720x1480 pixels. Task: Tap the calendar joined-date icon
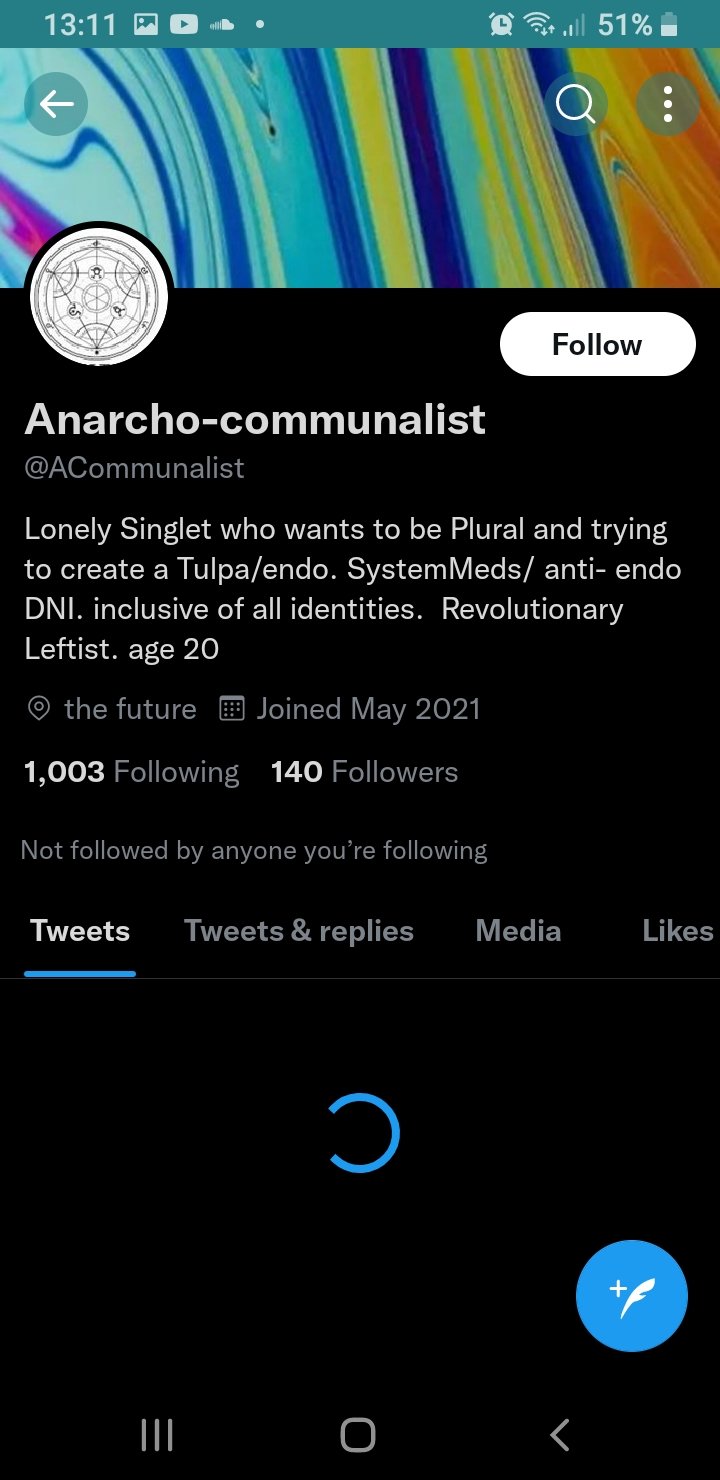232,709
